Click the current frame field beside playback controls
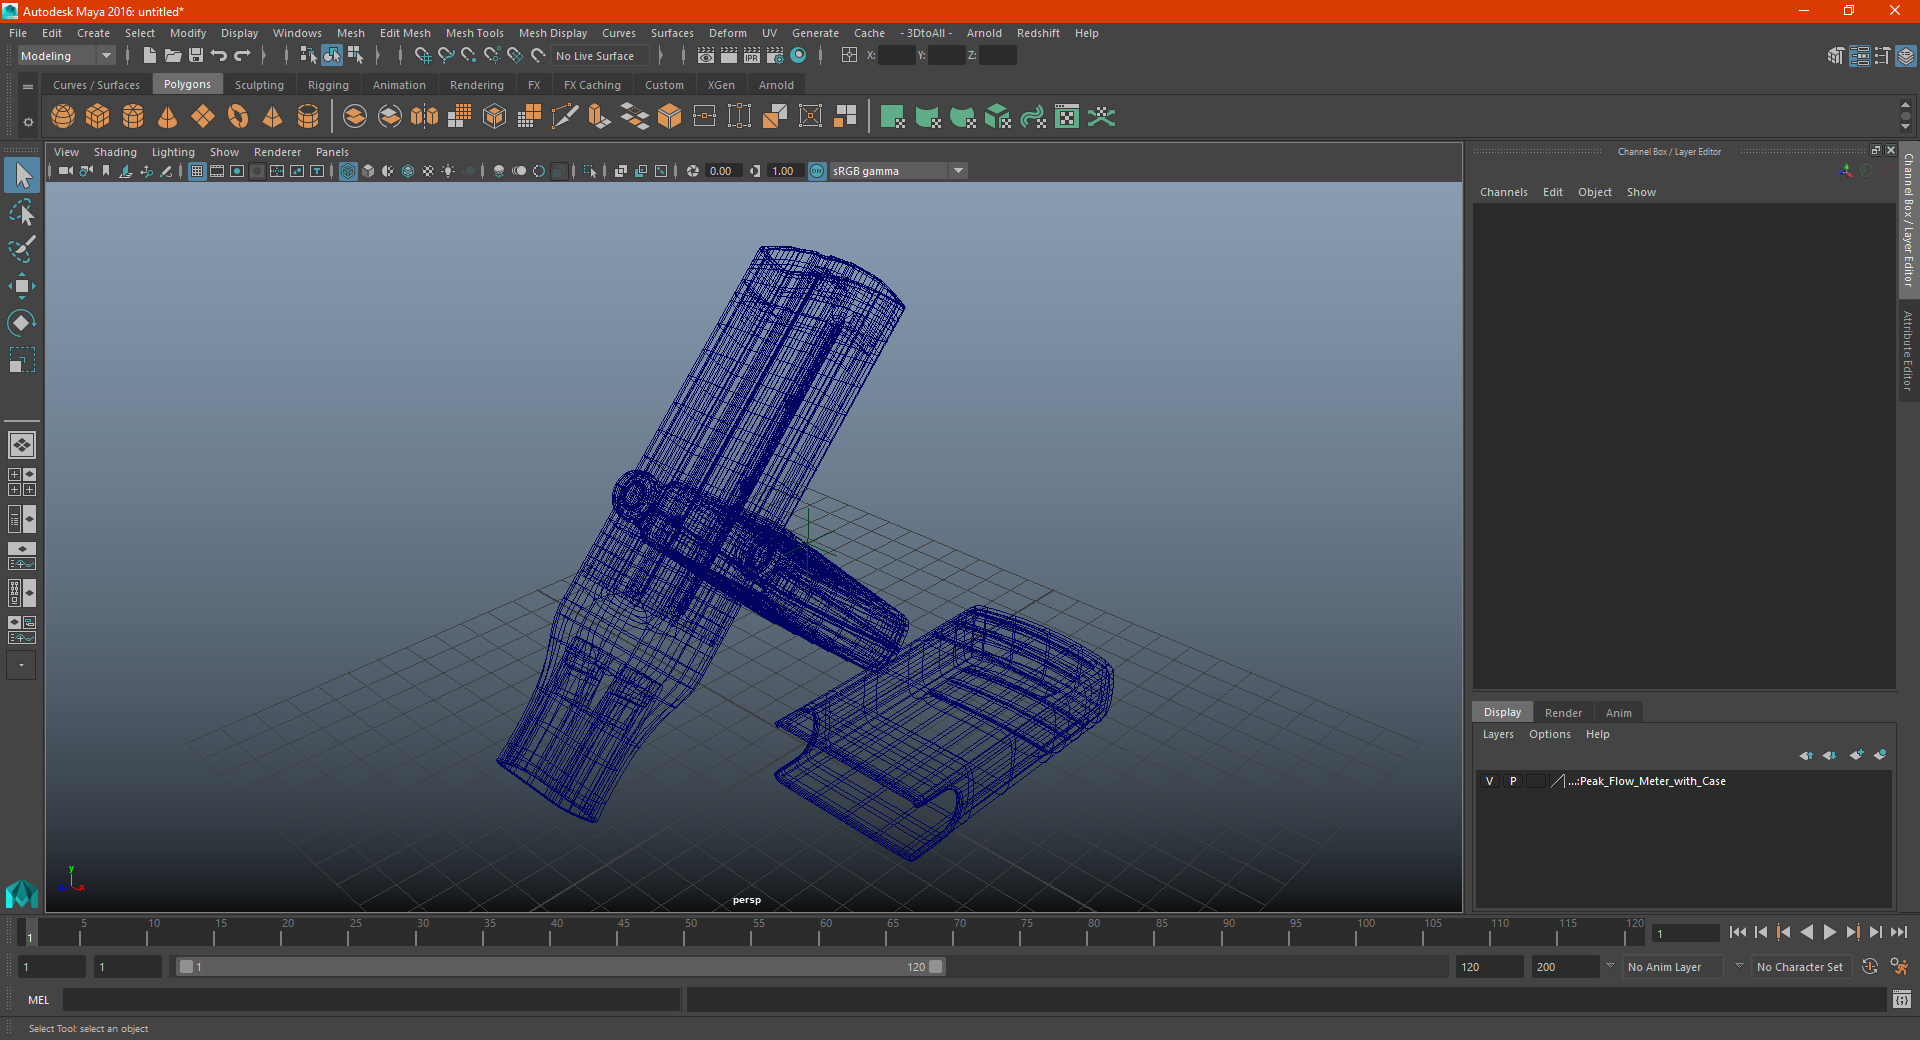The height and width of the screenshot is (1040, 1920). click(x=1686, y=934)
